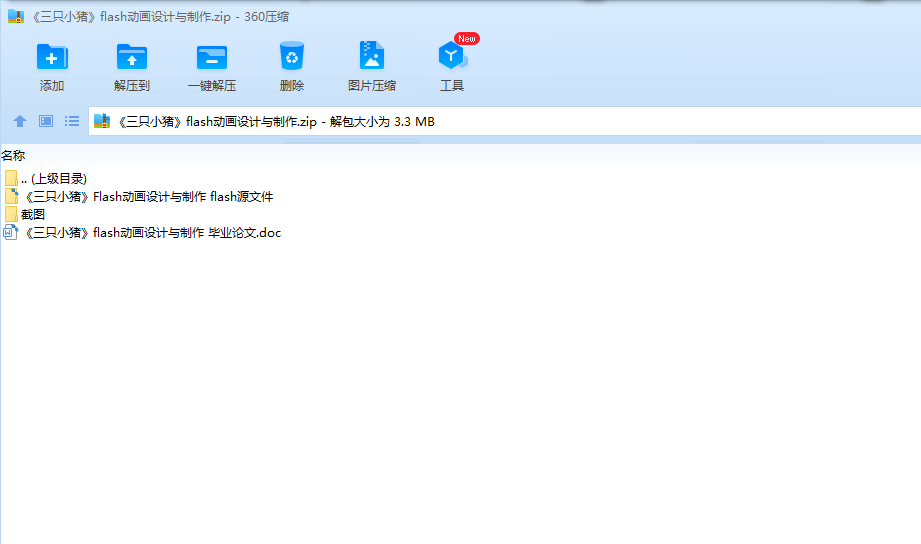The image size is (921, 544).
Task: Click the 360压缩 app icon in the title bar
Action: [x=16, y=16]
